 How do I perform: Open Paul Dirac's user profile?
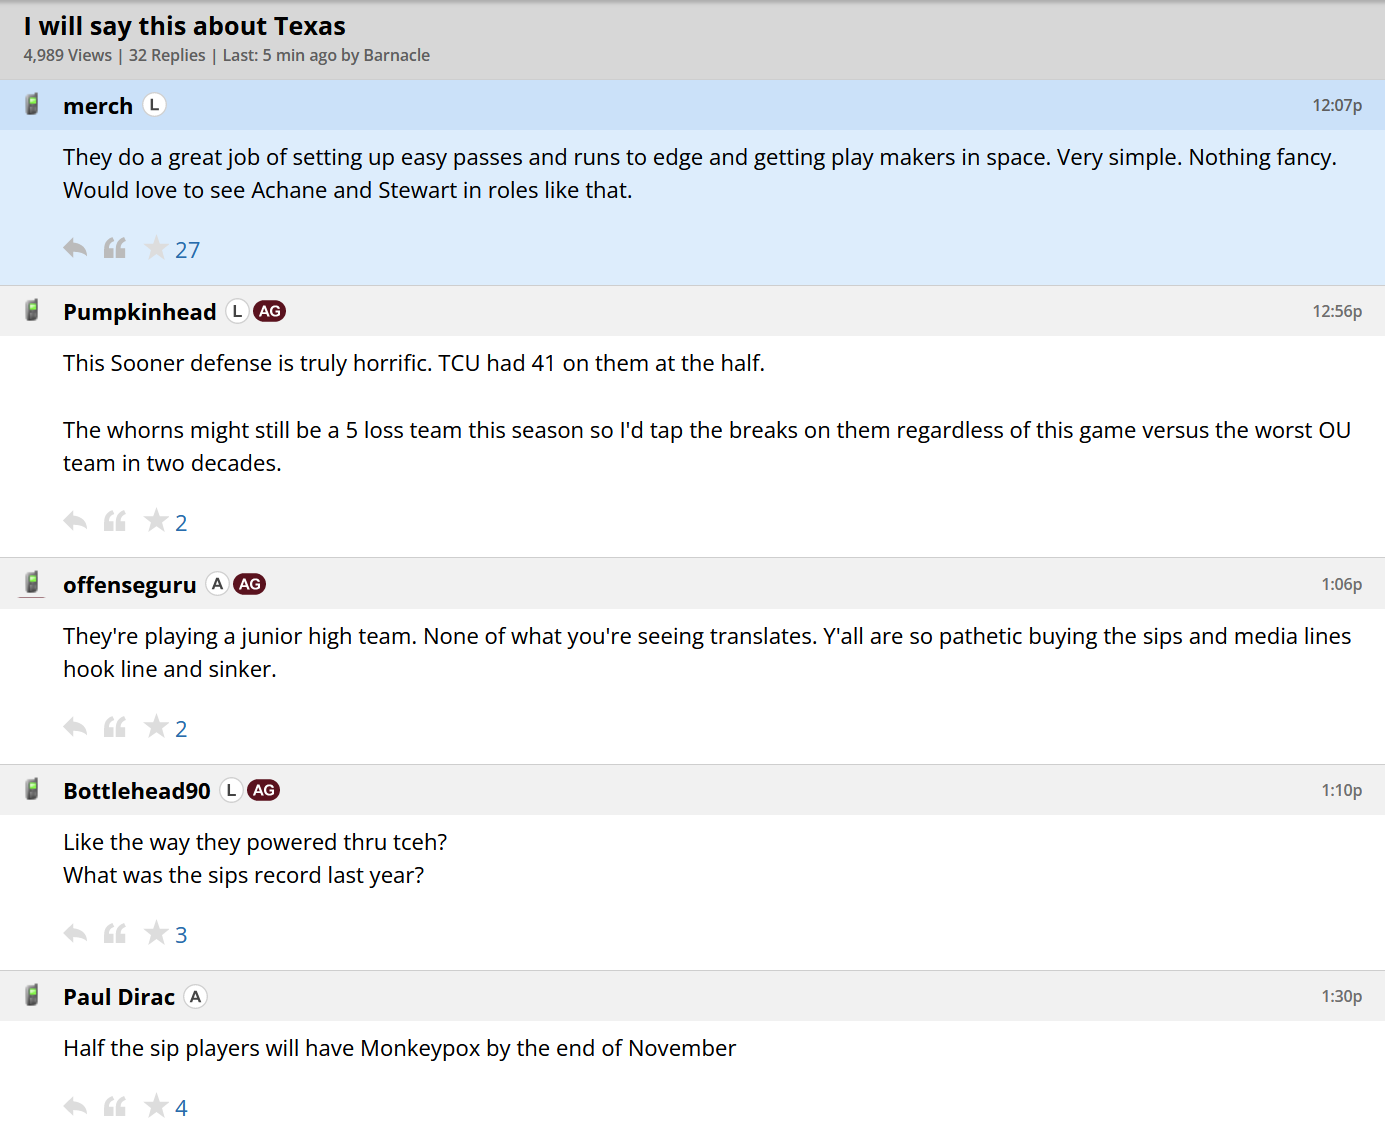[119, 997]
